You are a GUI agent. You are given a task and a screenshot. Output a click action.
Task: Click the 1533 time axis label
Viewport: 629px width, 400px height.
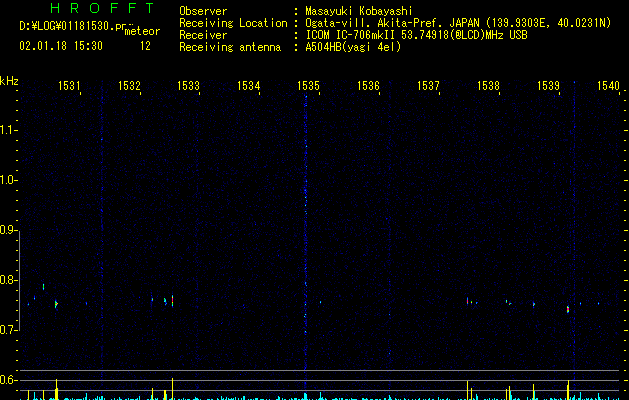tap(189, 86)
